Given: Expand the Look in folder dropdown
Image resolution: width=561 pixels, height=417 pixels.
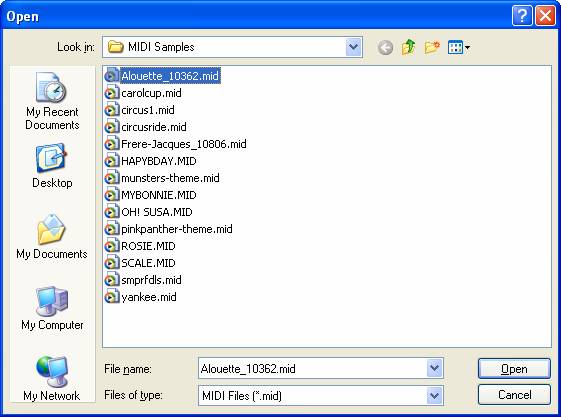Looking at the screenshot, I should tap(353, 47).
